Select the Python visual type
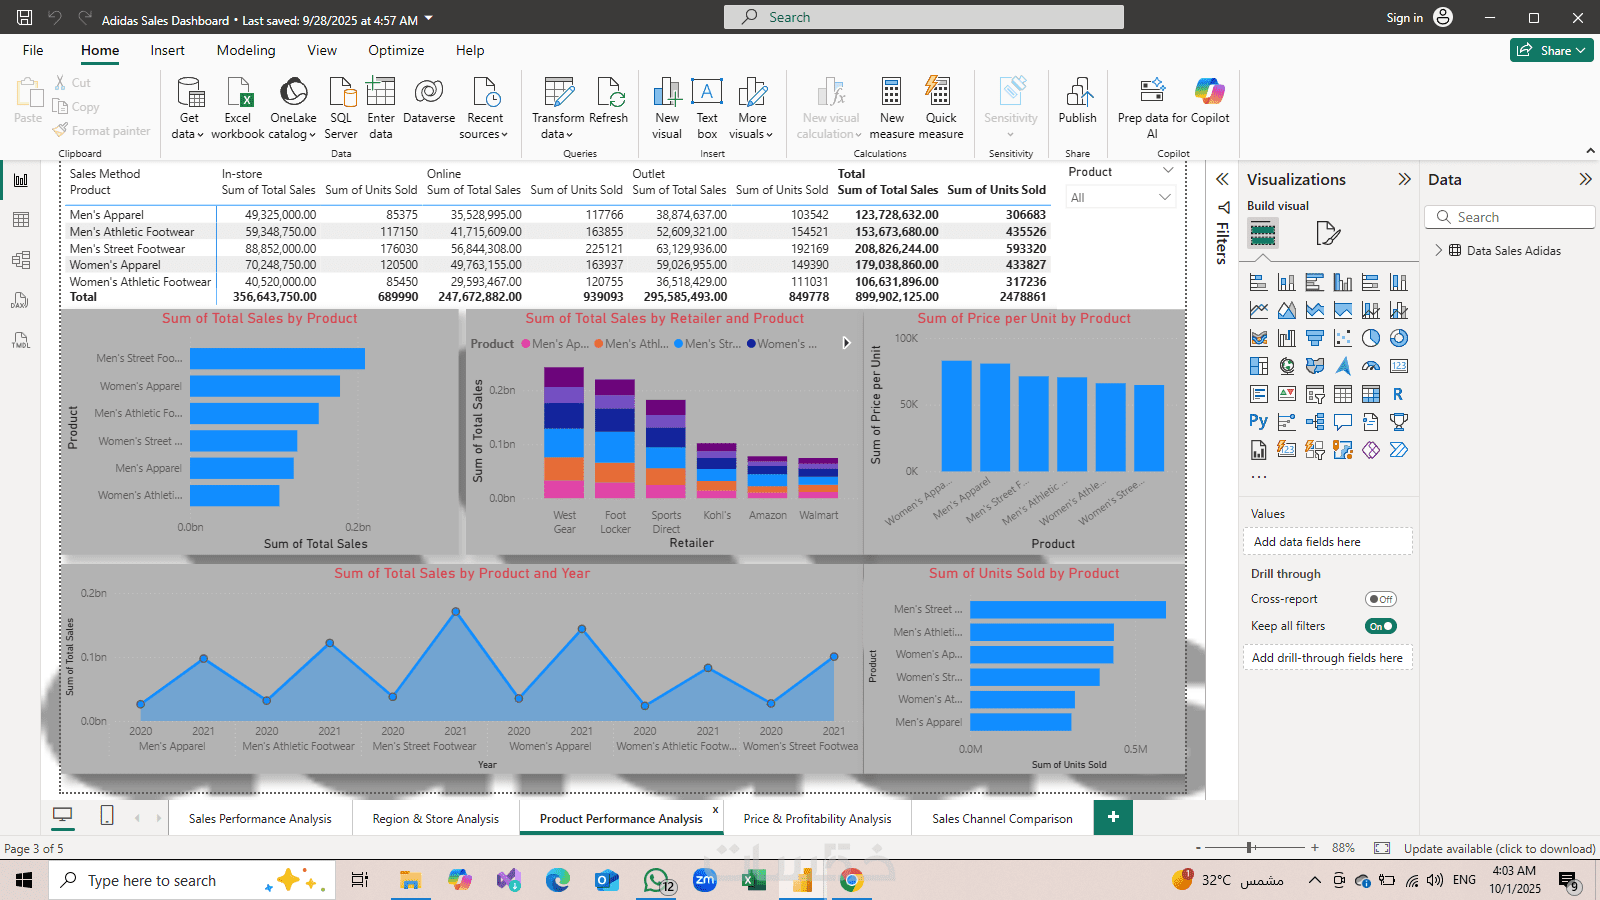1600x900 pixels. (x=1259, y=422)
